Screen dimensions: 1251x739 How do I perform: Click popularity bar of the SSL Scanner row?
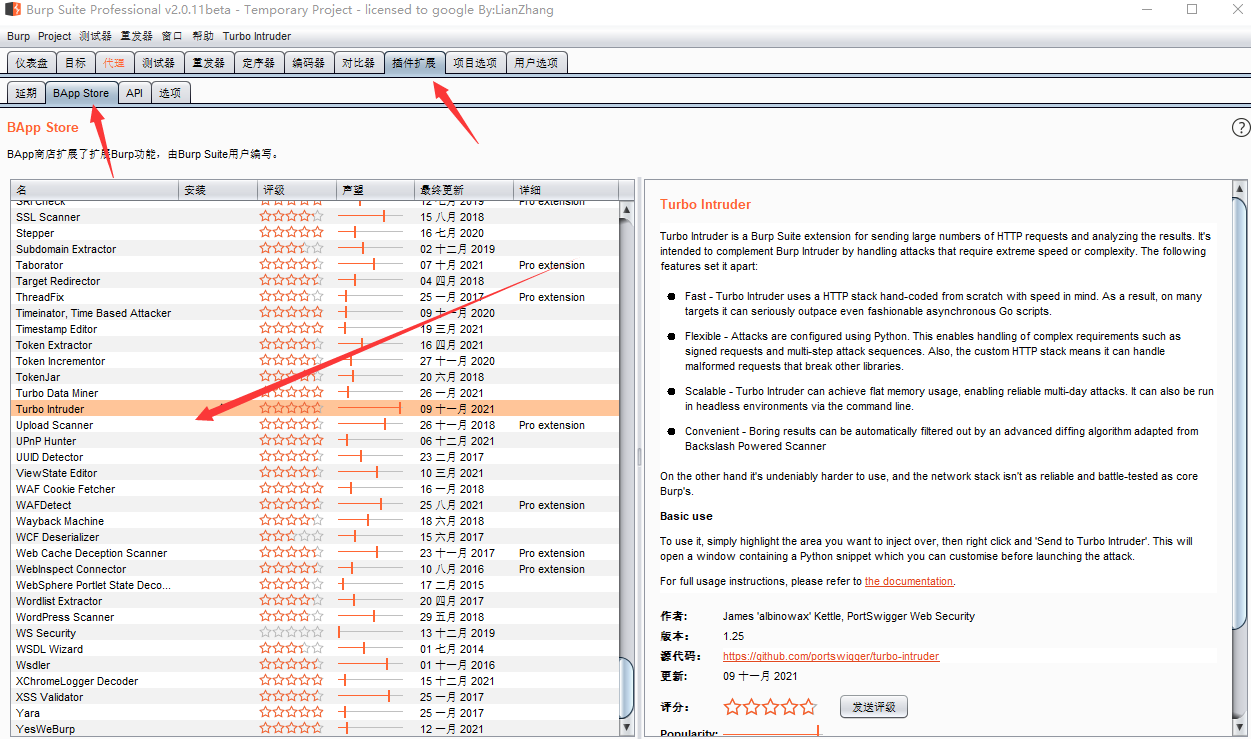tap(370, 217)
